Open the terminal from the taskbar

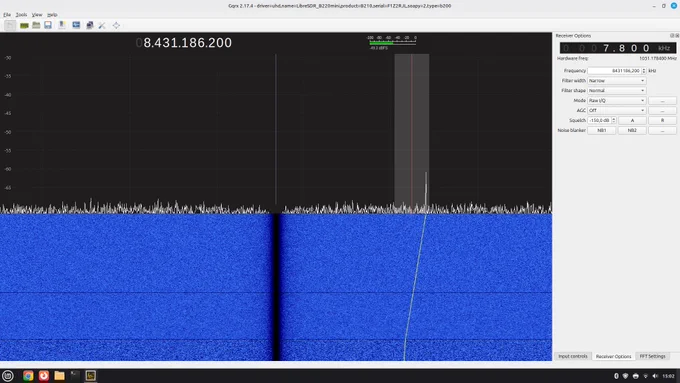click(75, 376)
